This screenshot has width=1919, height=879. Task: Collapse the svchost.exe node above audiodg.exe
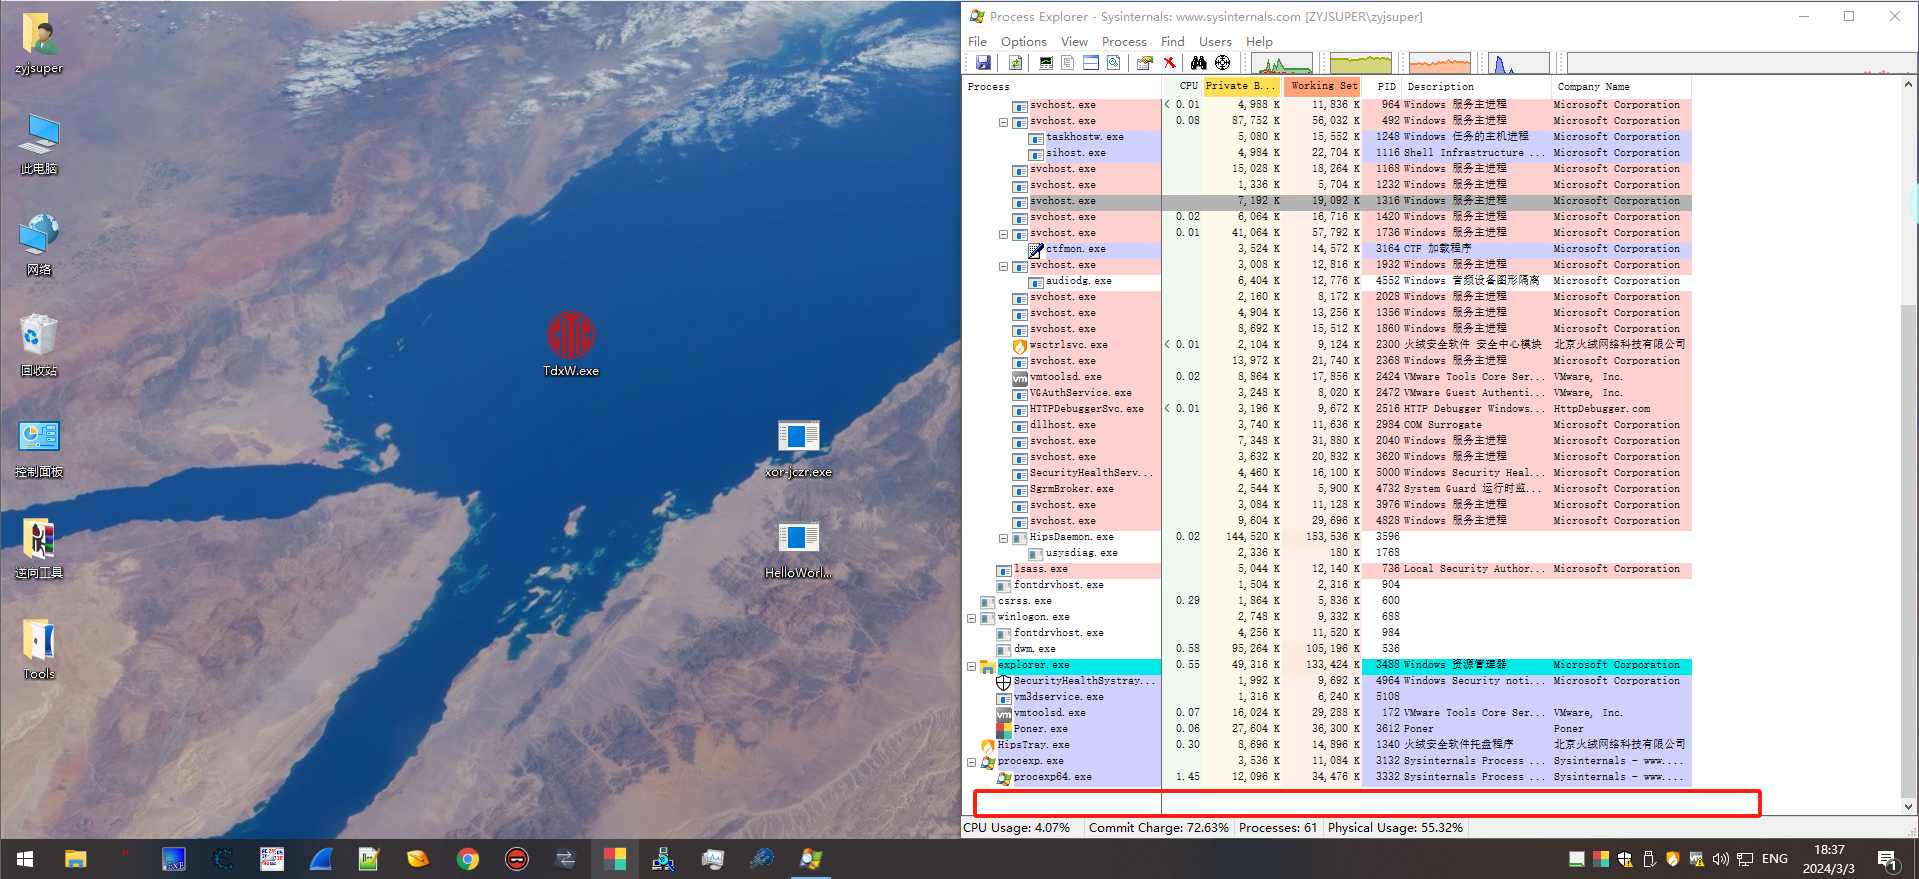(x=1003, y=266)
